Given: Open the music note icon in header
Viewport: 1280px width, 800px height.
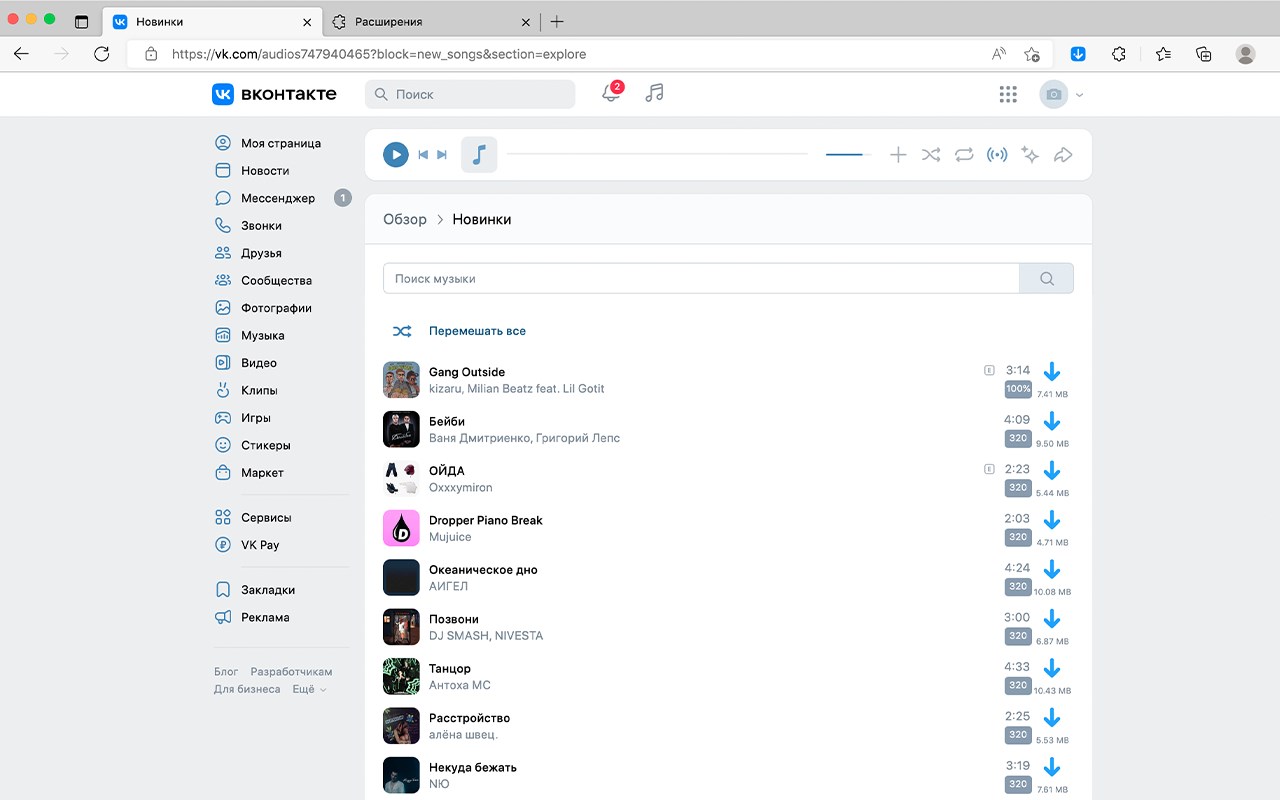Looking at the screenshot, I should (x=654, y=93).
